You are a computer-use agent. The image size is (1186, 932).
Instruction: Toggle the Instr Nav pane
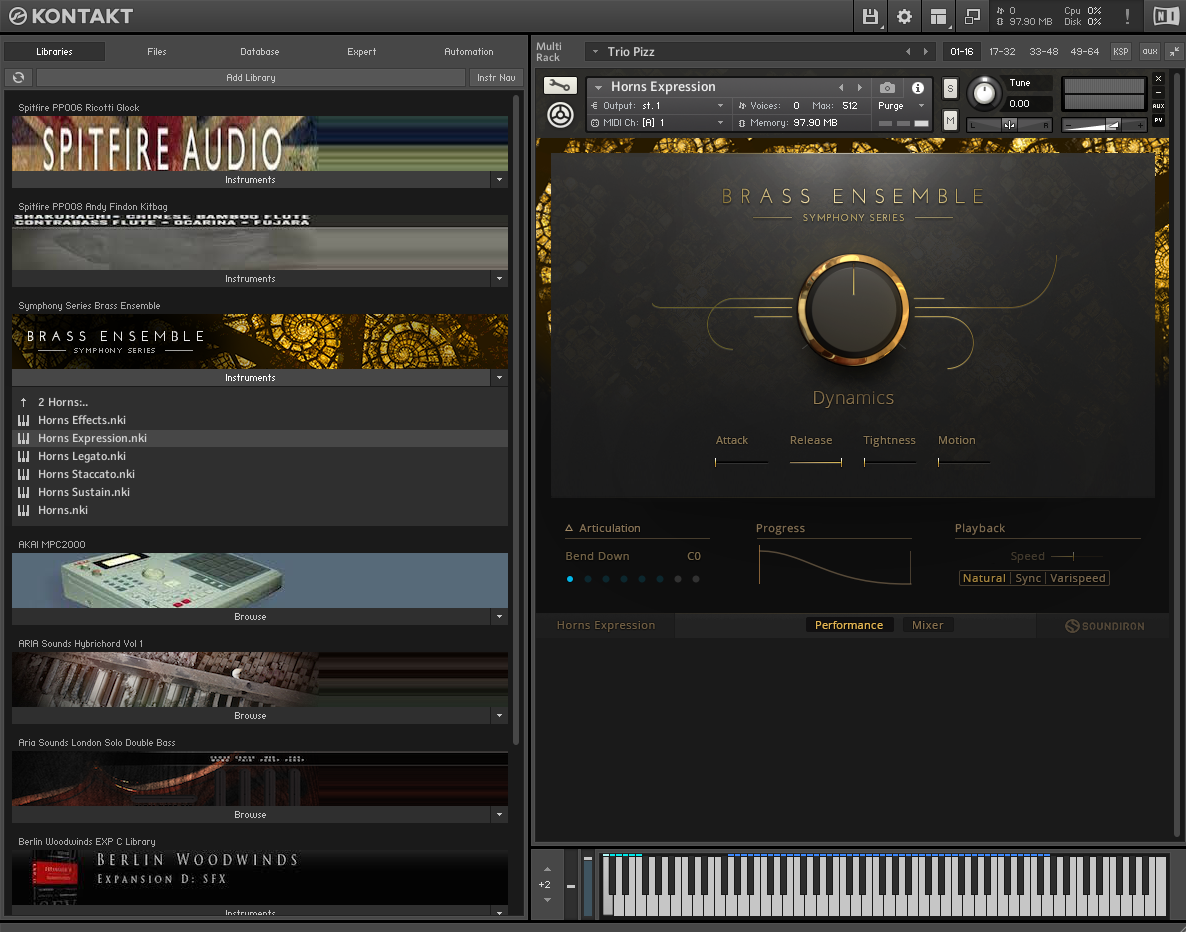click(x=496, y=77)
